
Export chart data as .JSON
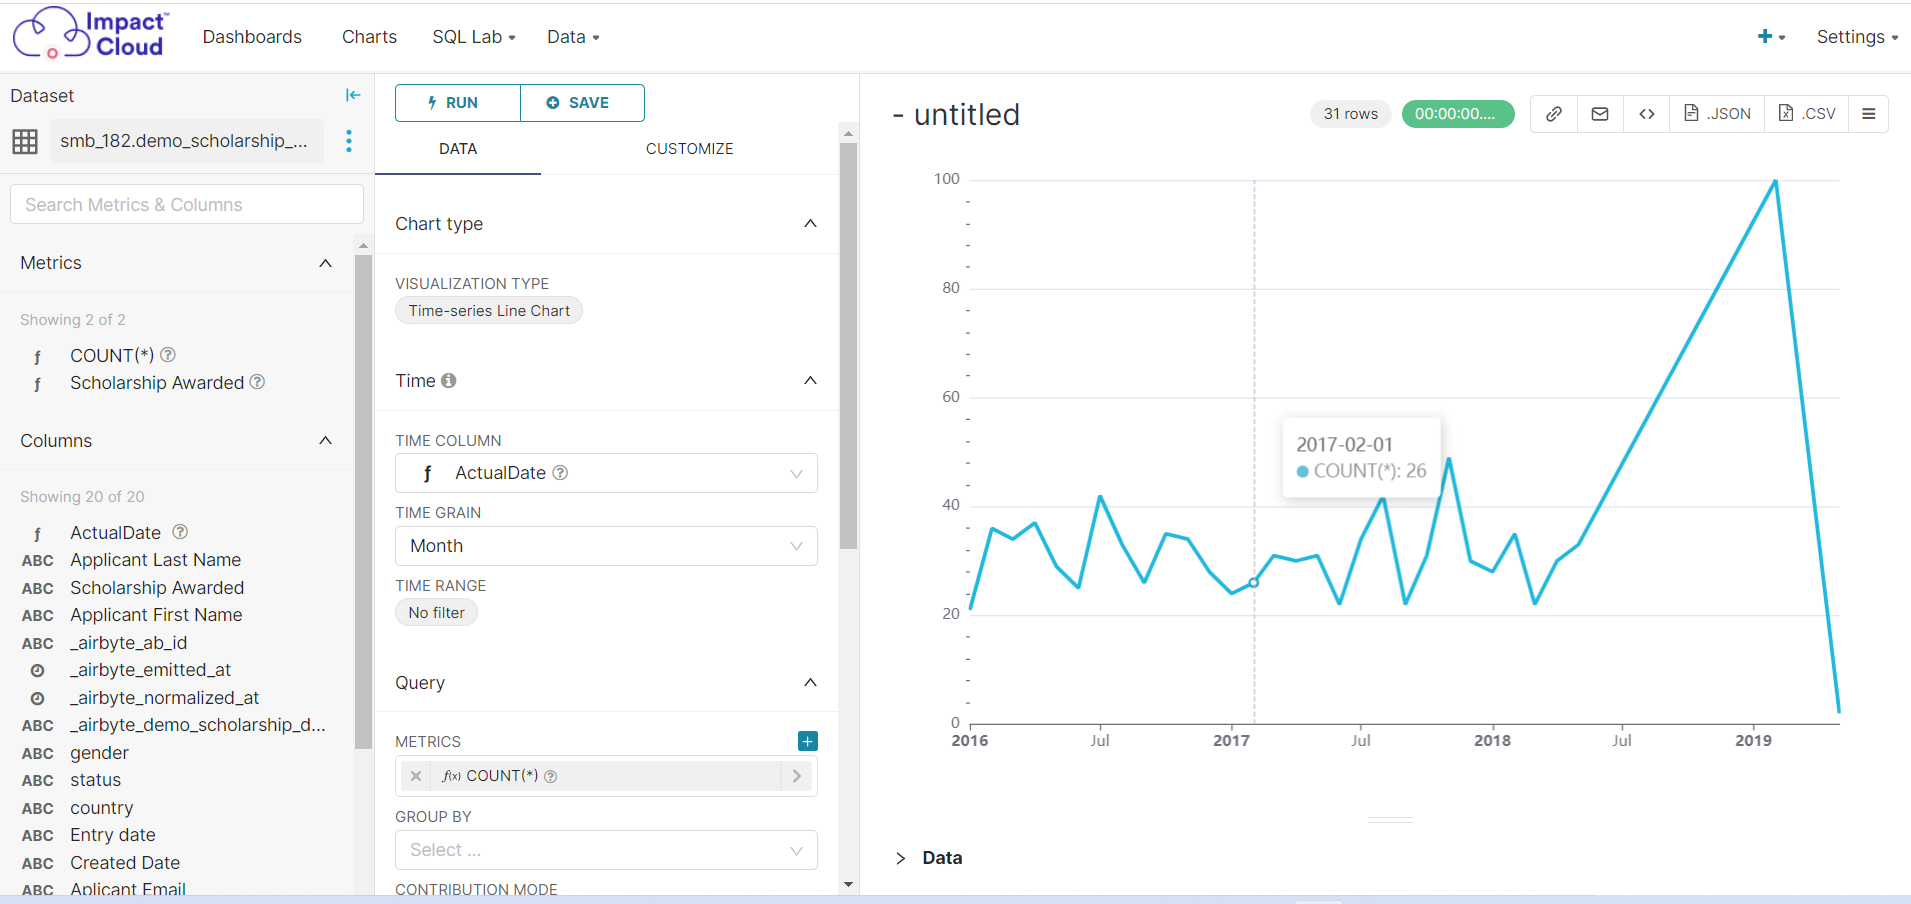[1716, 113]
